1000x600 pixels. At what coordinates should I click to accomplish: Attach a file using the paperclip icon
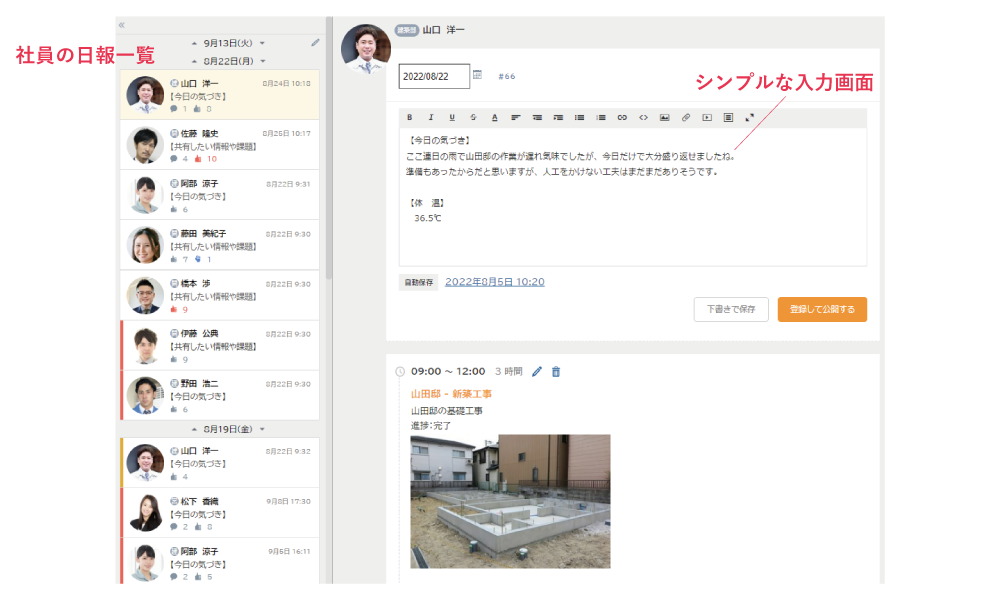(x=686, y=117)
